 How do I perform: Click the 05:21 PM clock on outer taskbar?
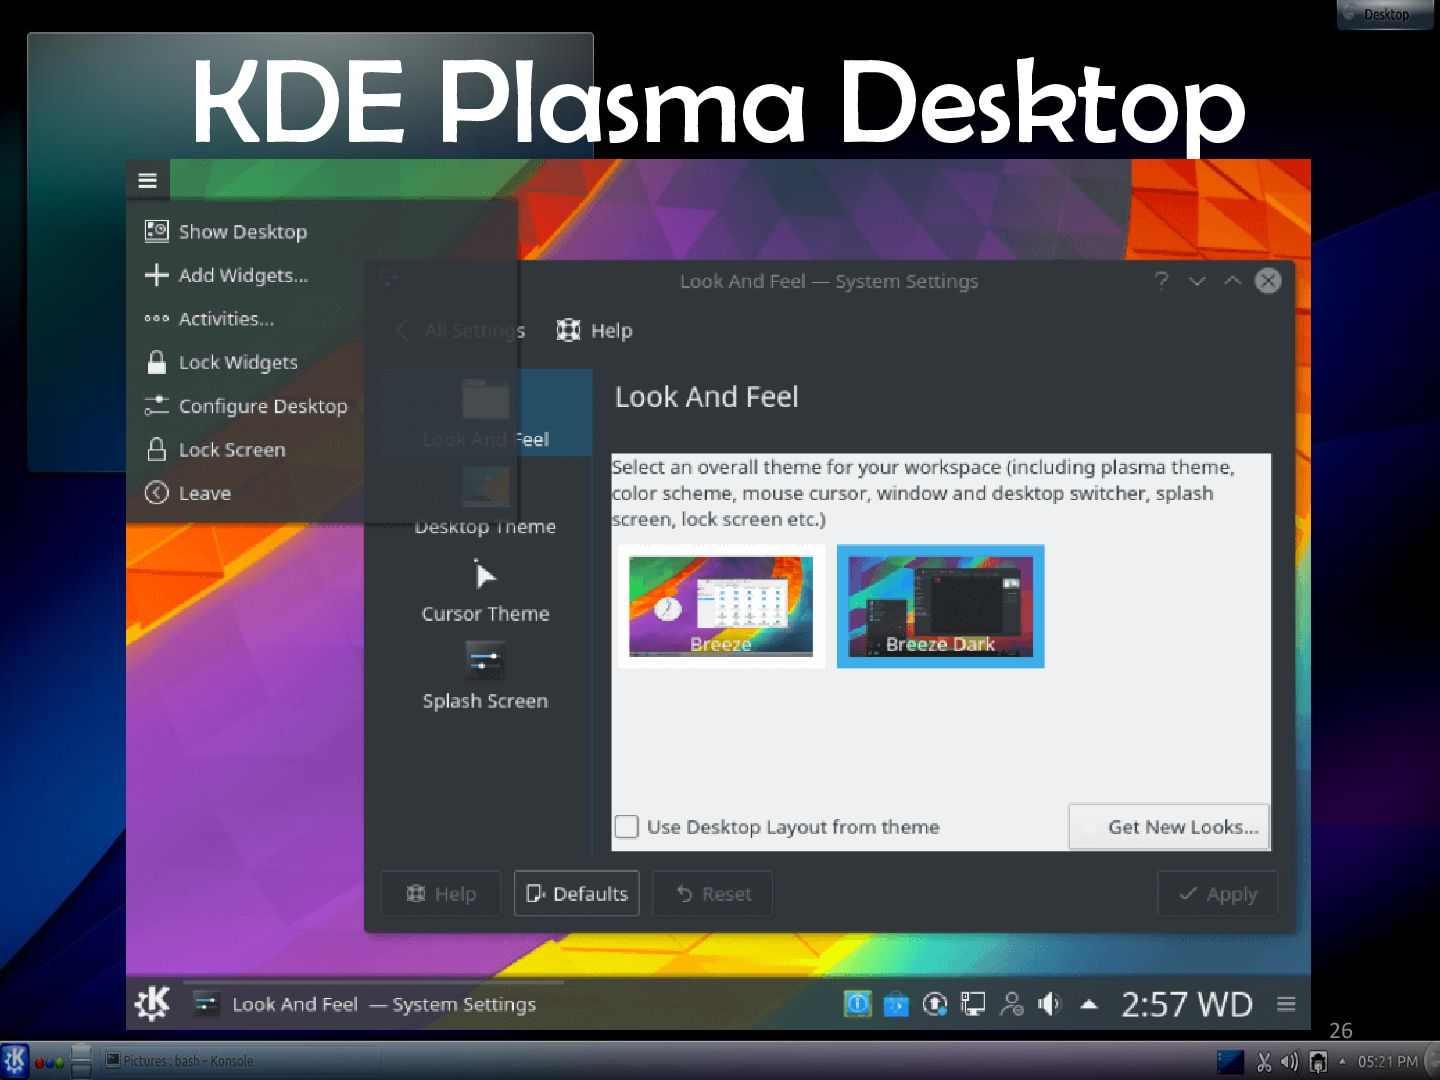(1388, 1061)
